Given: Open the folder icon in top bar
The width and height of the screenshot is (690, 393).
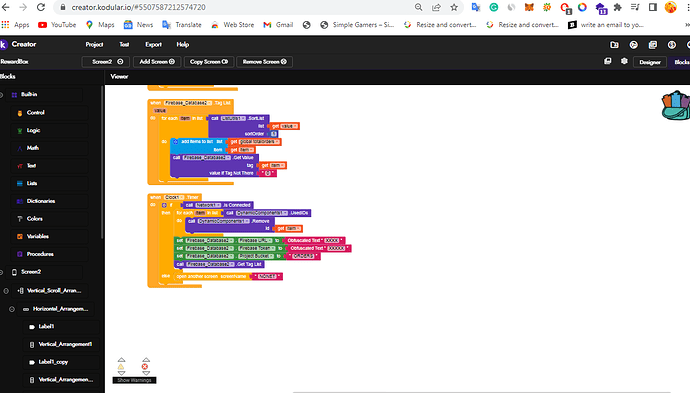Looking at the screenshot, I should (x=614, y=45).
